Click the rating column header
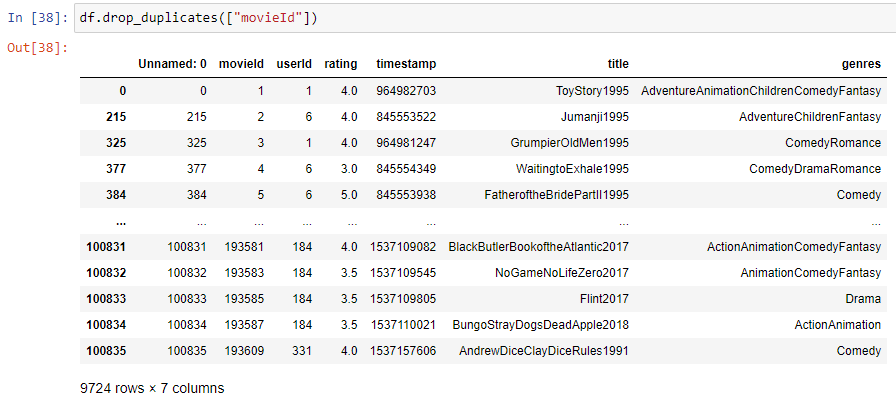This screenshot has width=896, height=403. [341, 64]
